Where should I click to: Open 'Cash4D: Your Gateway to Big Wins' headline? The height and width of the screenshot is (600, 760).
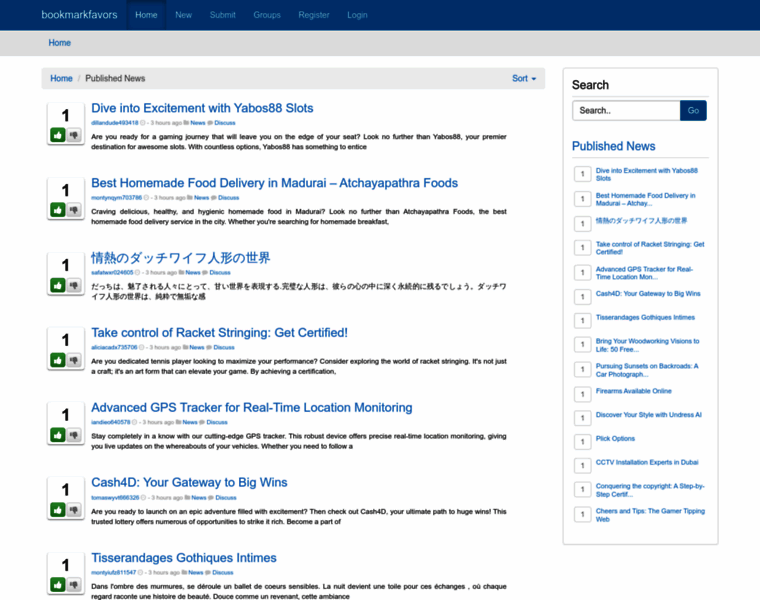click(x=189, y=482)
